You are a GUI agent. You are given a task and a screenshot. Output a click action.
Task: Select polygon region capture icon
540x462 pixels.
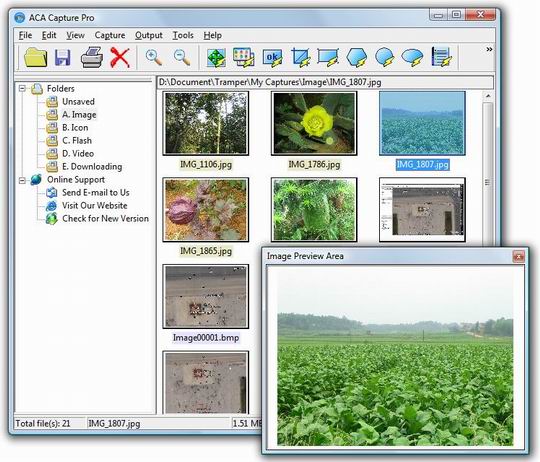[x=356, y=57]
